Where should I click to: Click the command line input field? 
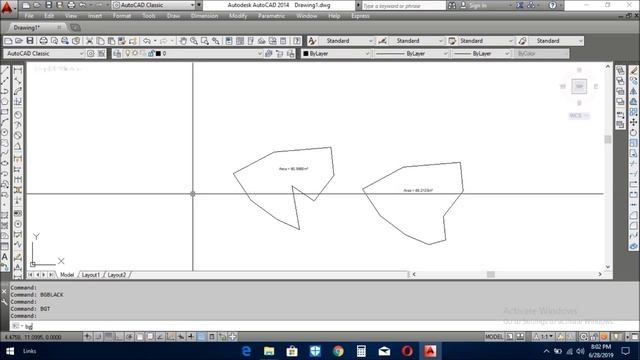click(x=322, y=326)
